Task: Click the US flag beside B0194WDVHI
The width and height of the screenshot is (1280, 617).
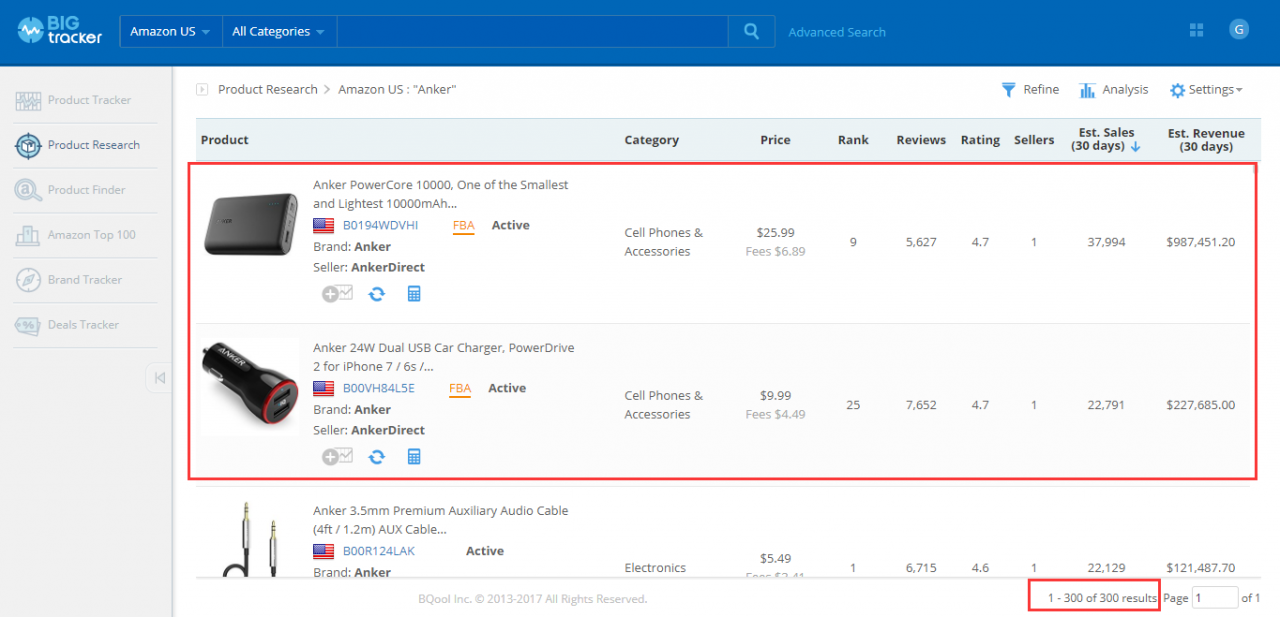Action: pyautogui.click(x=323, y=226)
